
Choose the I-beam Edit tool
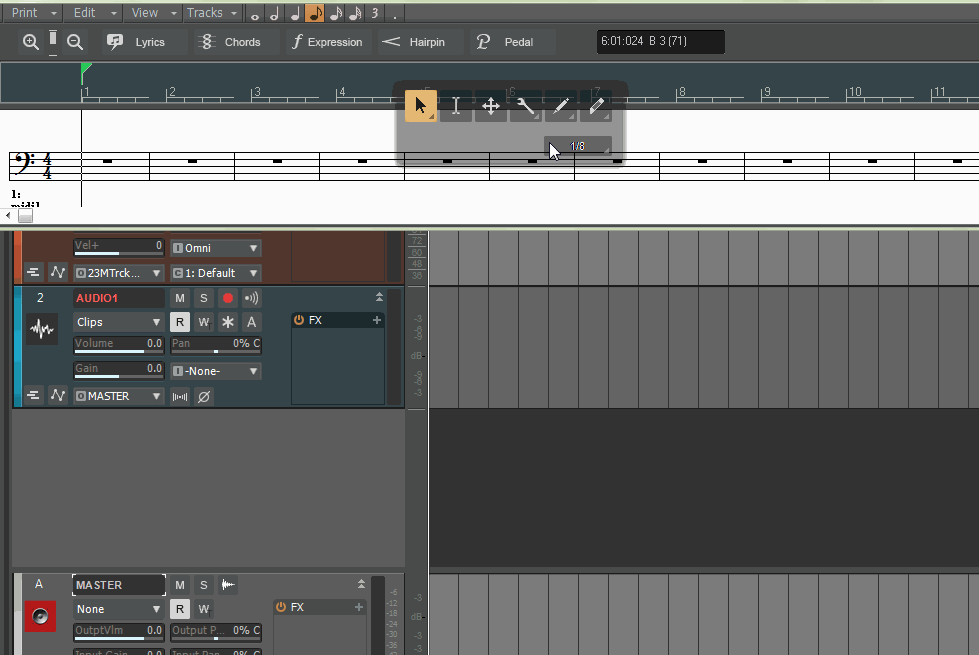[456, 106]
